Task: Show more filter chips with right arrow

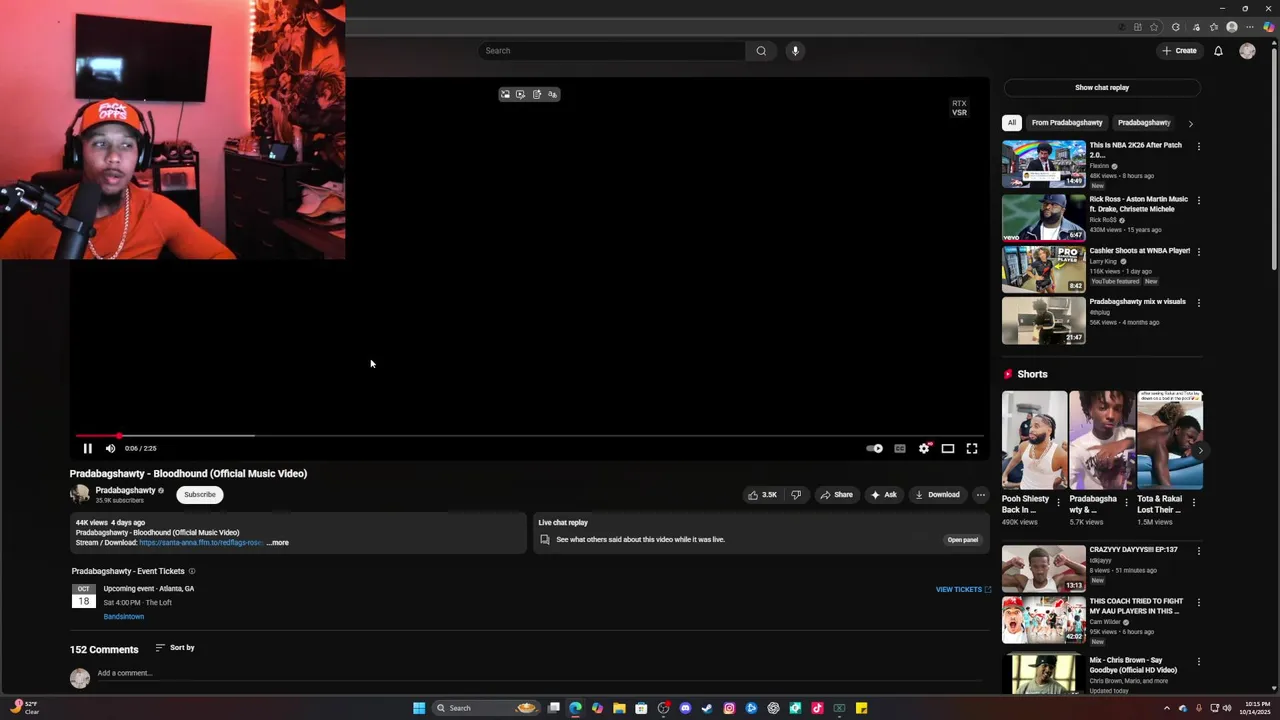Action: click(1190, 124)
